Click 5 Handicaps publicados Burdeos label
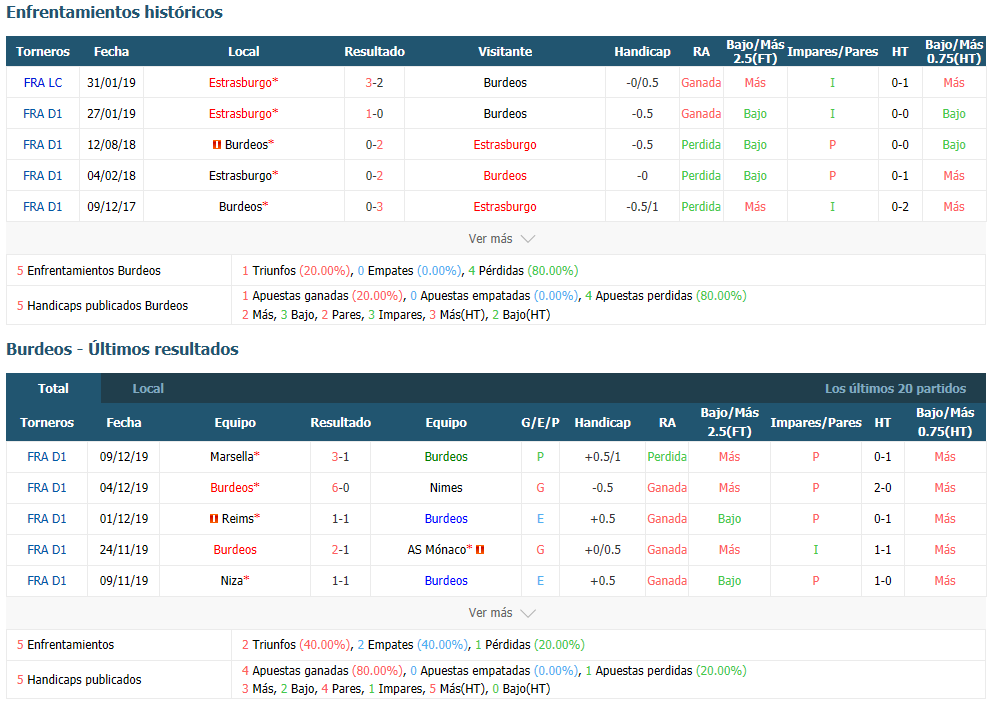 [102, 305]
